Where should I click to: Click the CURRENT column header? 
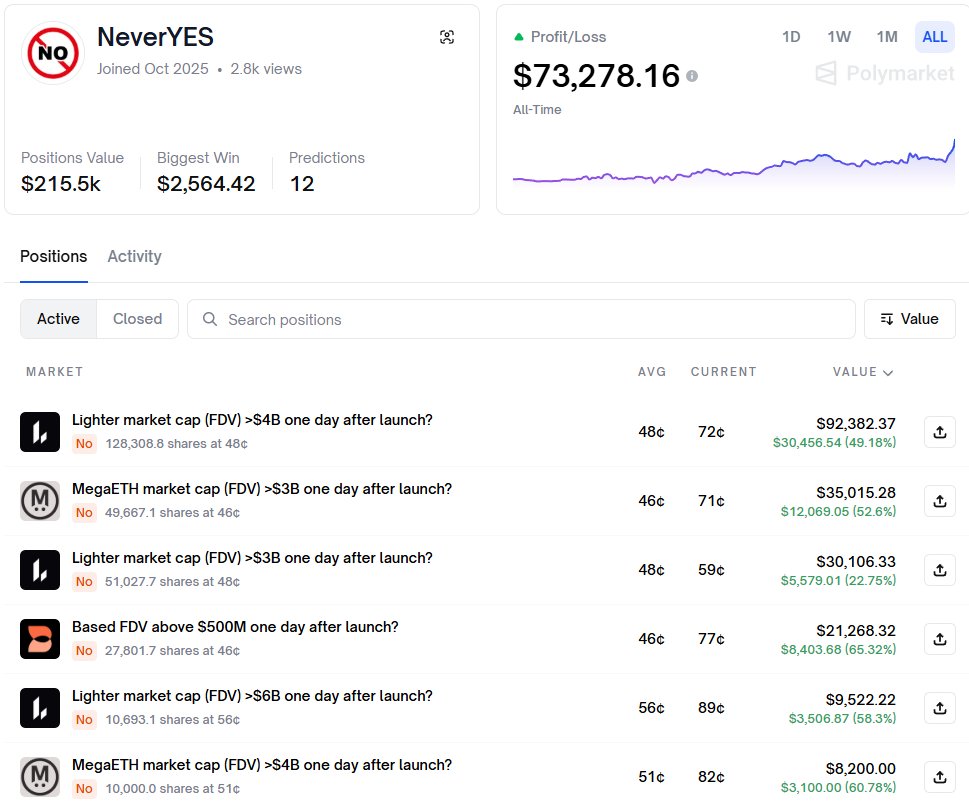tap(724, 372)
